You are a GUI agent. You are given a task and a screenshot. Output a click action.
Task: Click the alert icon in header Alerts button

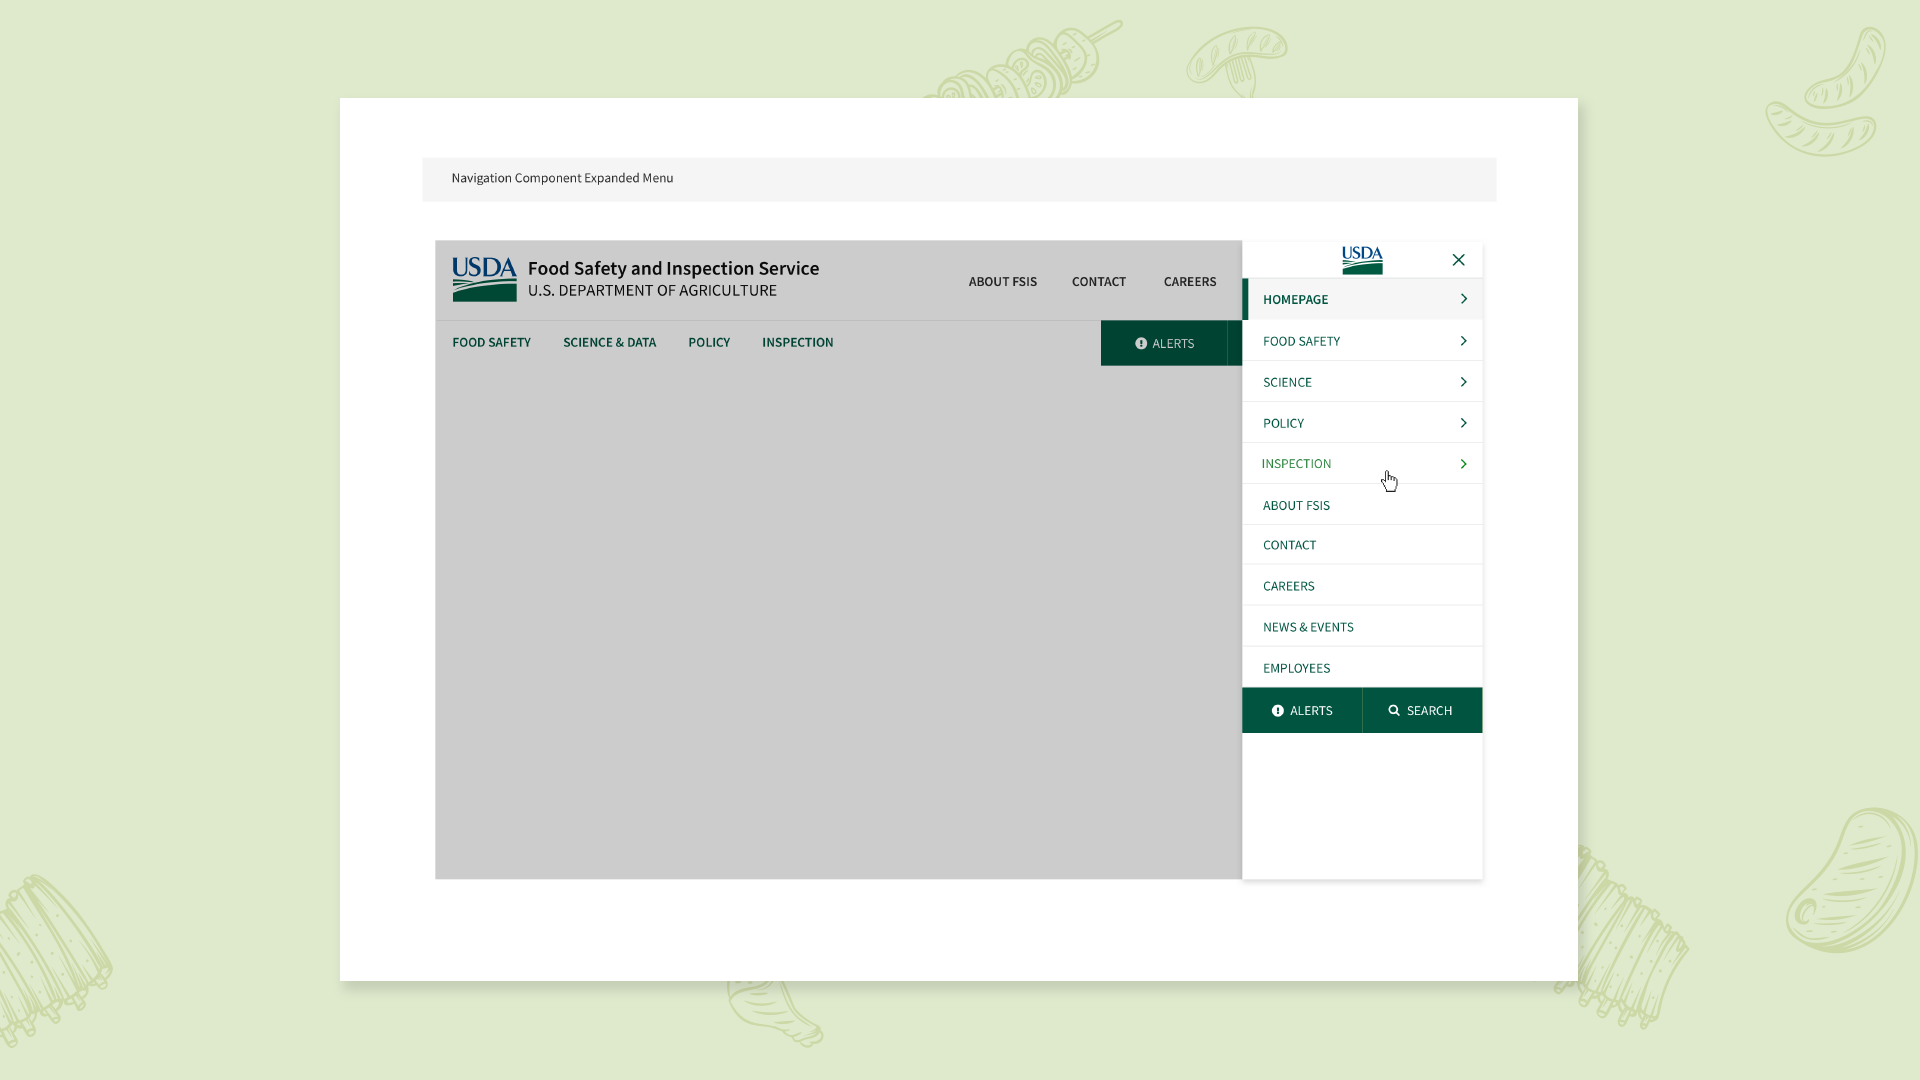click(1141, 344)
